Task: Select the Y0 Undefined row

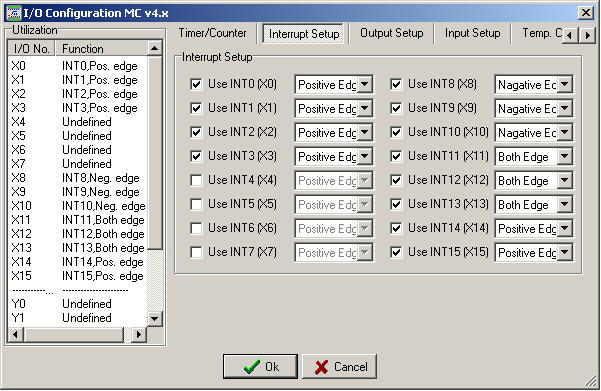Action: pos(77,304)
